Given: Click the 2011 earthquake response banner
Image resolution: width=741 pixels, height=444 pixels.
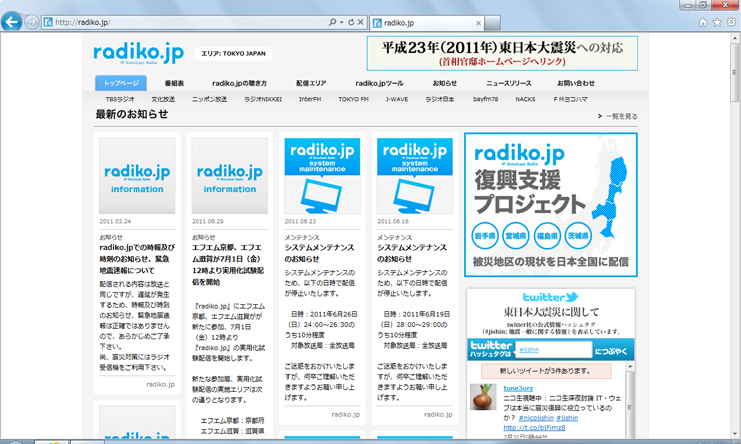Looking at the screenshot, I should click(502, 53).
